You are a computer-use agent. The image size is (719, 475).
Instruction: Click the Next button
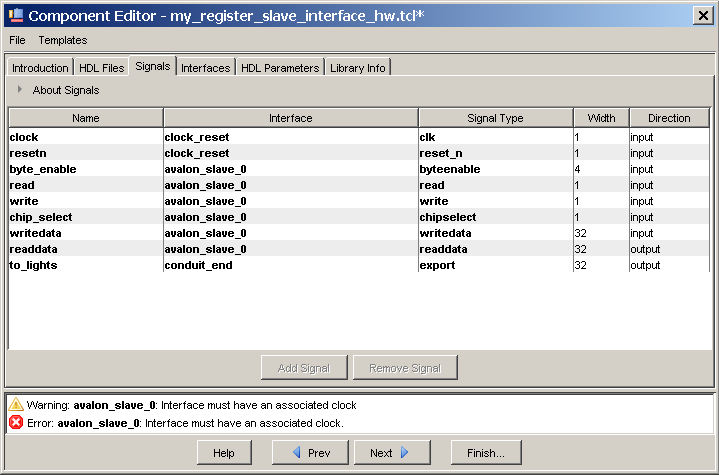(391, 453)
